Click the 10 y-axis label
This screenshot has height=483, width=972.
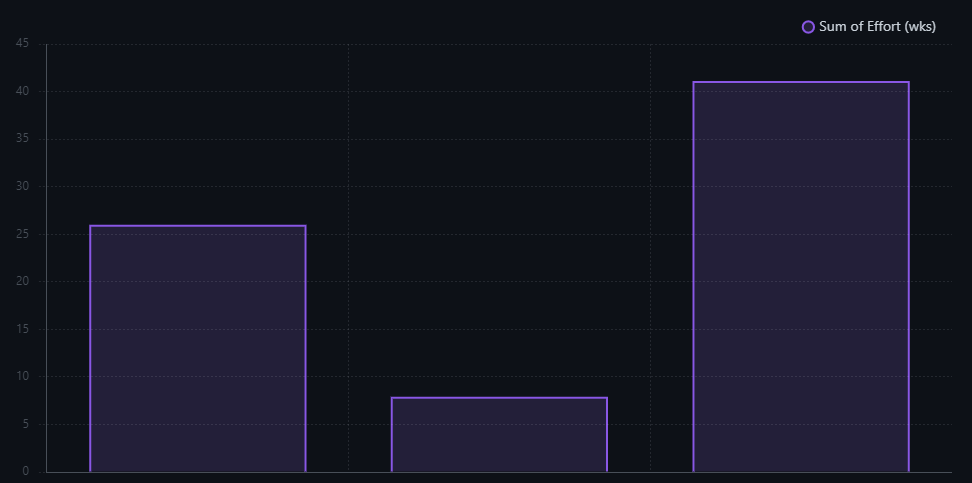pyautogui.click(x=22, y=376)
